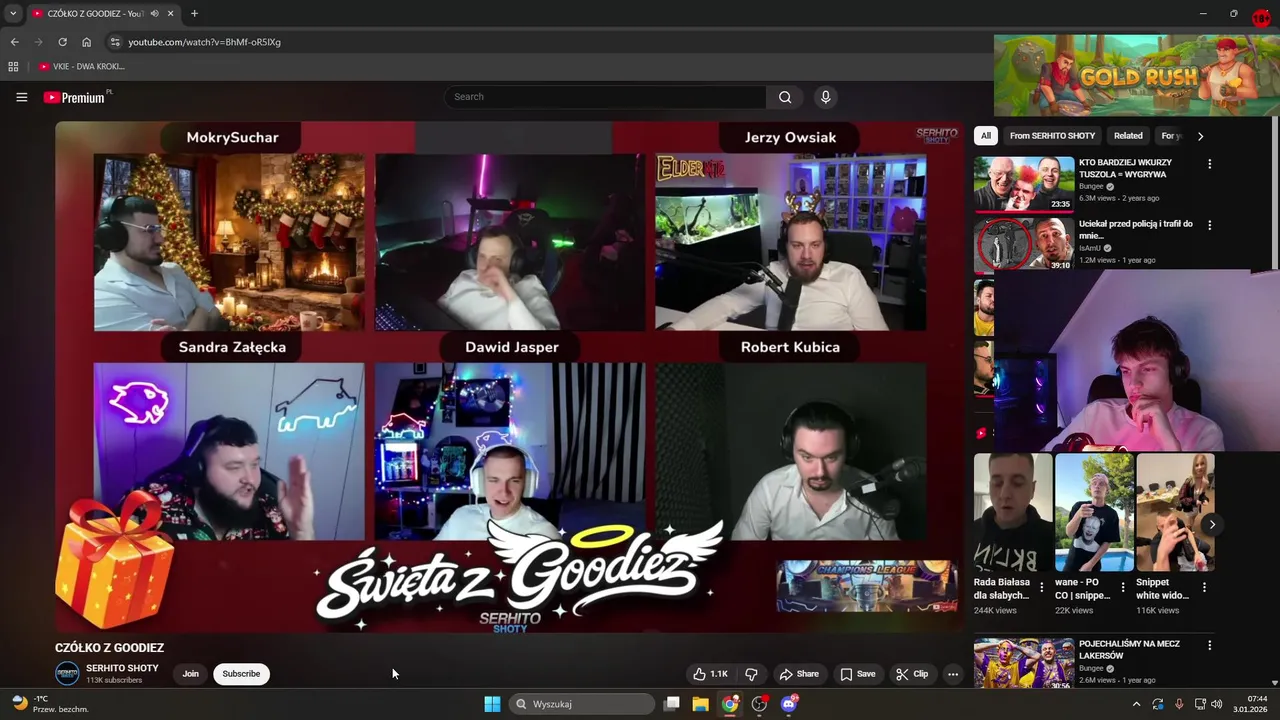The width and height of the screenshot is (1280, 720).
Task: Switch to Chrome taskbar icon
Action: tap(730, 704)
